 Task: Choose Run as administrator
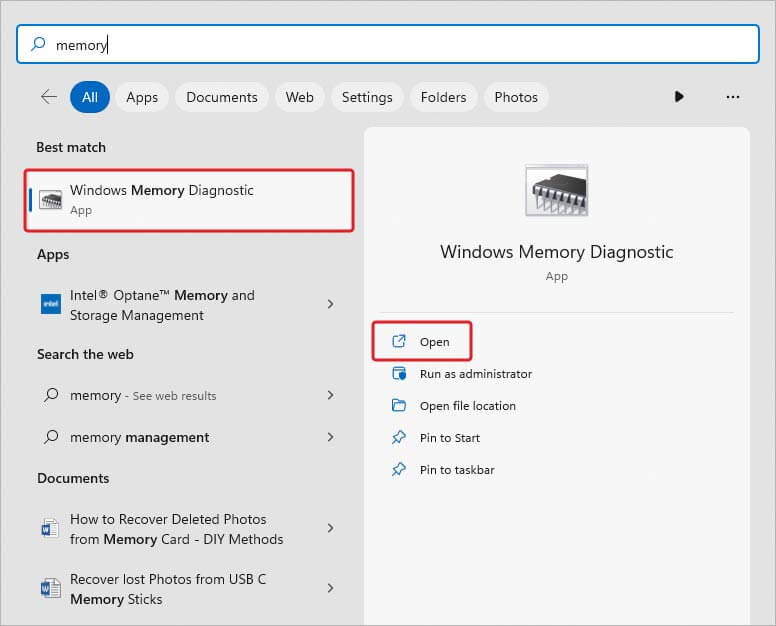[476, 374]
